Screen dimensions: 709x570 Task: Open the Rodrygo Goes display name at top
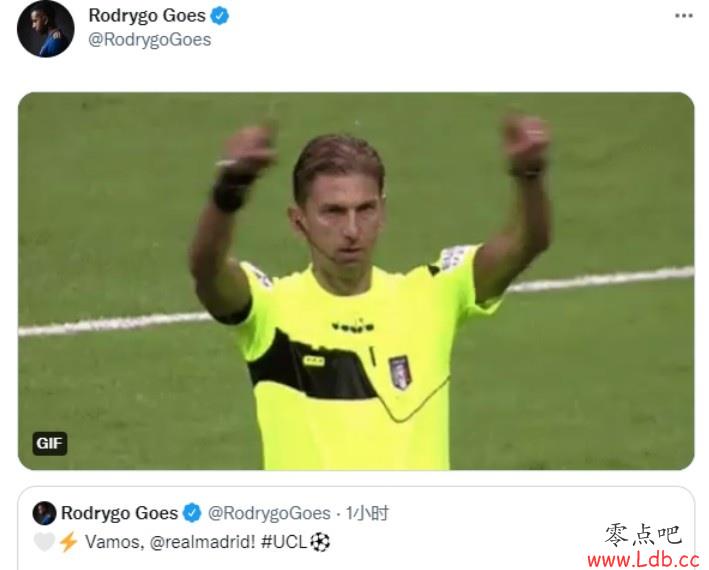pyautogui.click(x=147, y=16)
